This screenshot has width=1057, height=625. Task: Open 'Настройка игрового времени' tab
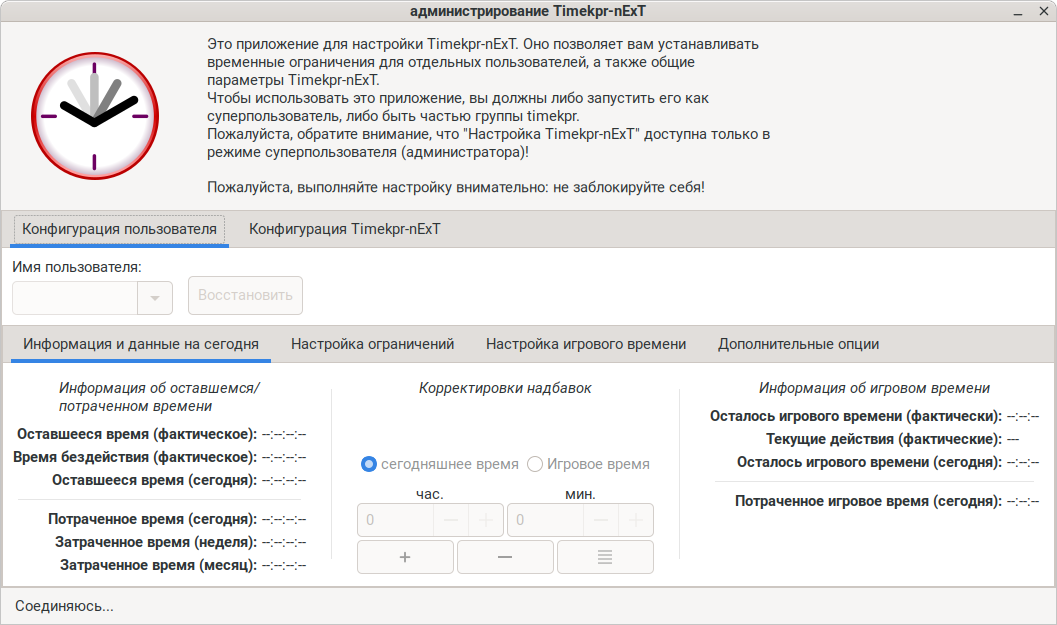(586, 344)
